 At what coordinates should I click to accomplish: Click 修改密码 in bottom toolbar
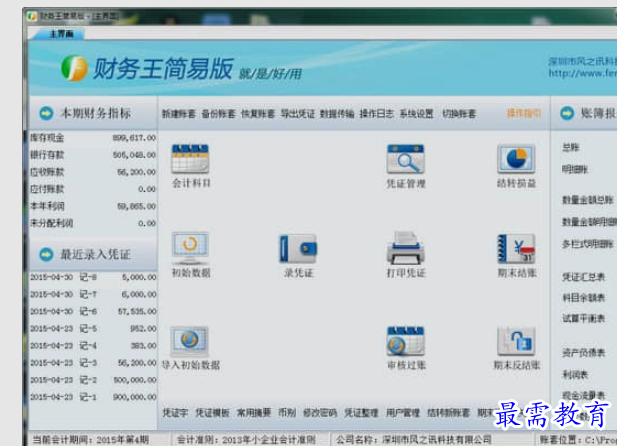[320, 413]
